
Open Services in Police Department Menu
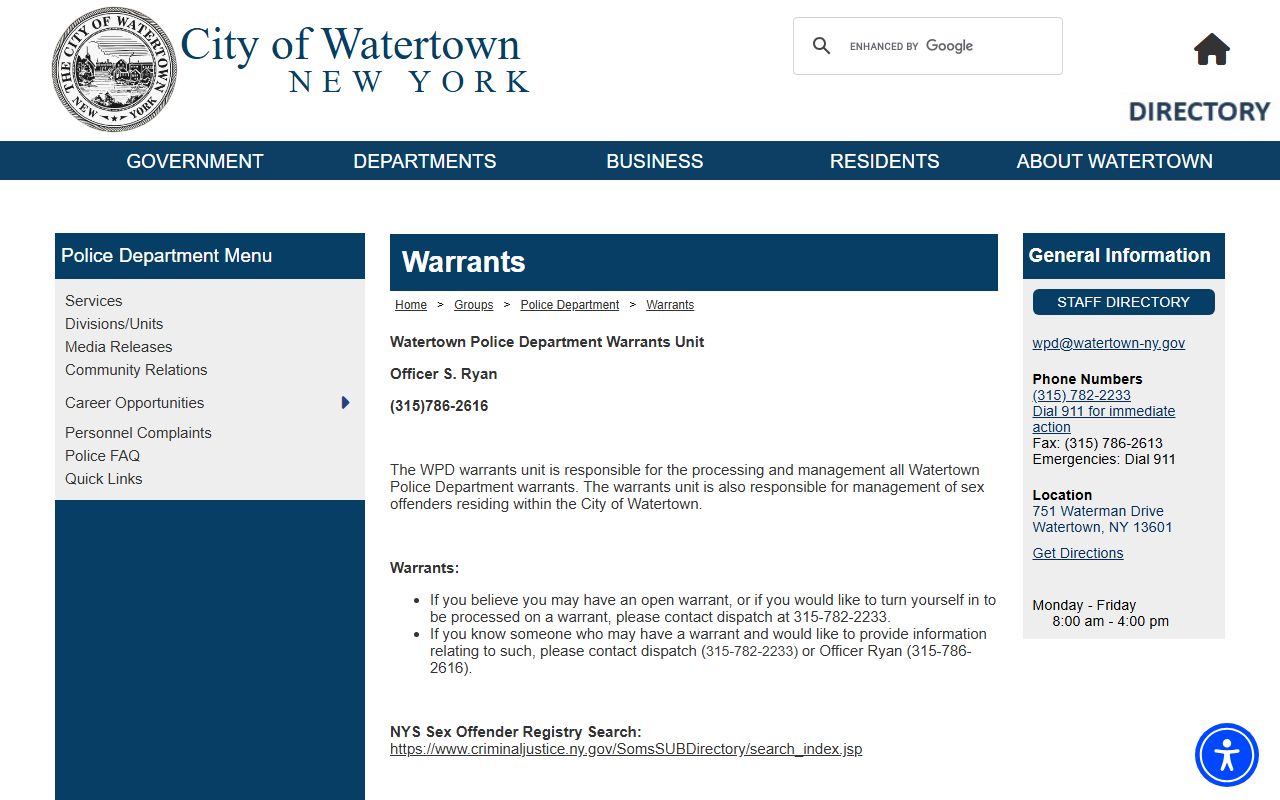(94, 301)
